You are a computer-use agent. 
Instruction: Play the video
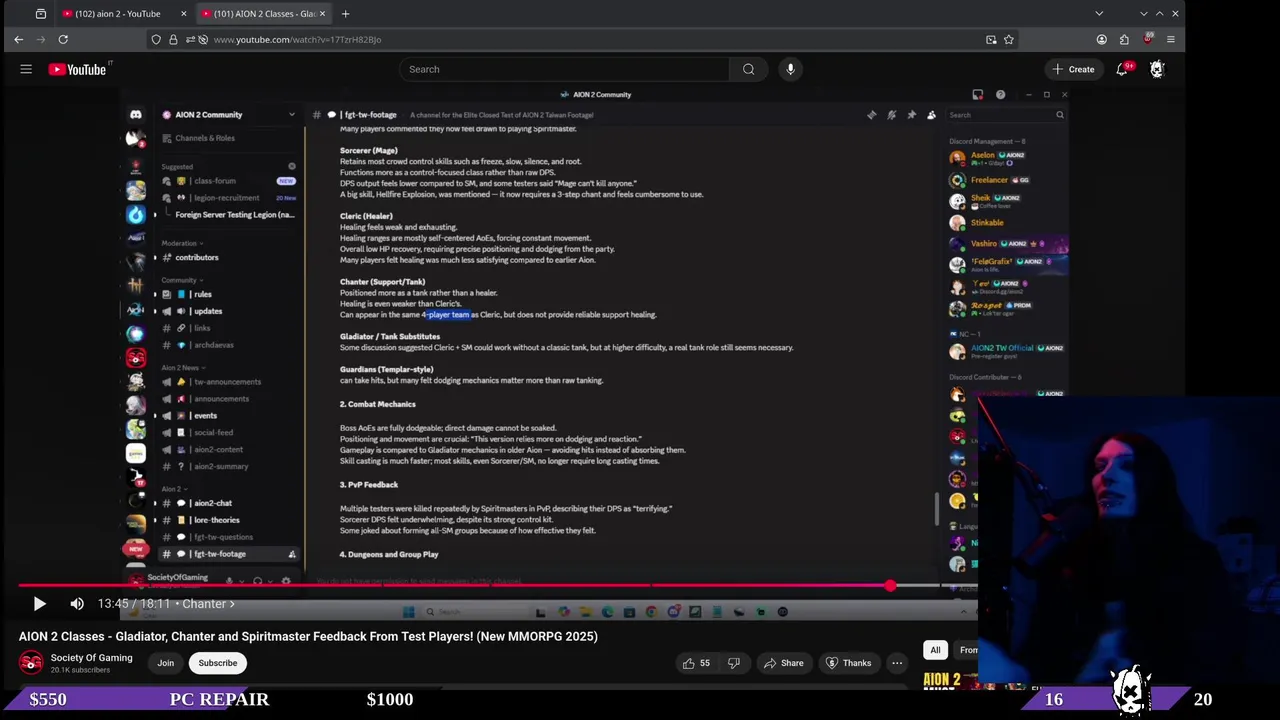click(x=39, y=604)
